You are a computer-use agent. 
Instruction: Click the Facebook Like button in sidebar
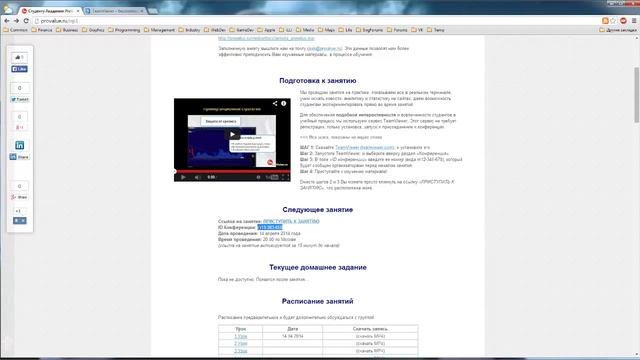[x=19, y=69]
